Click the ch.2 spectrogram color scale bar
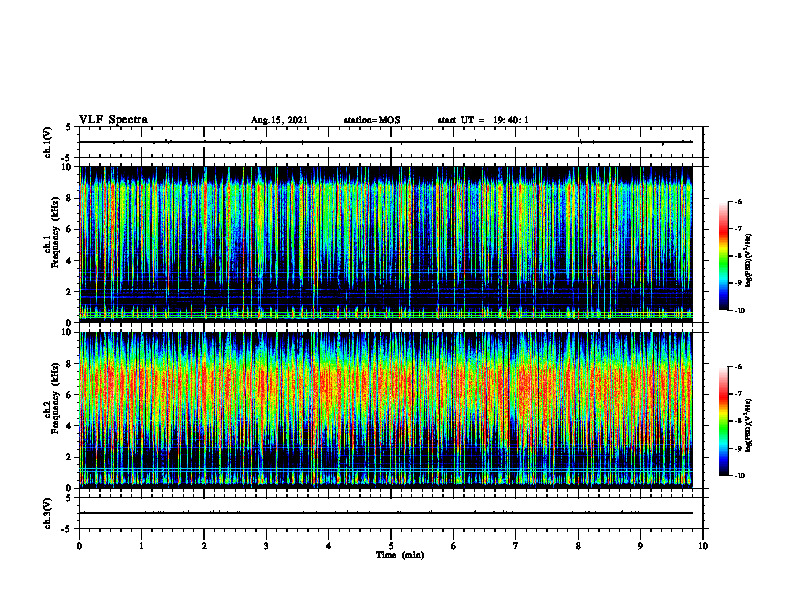792x612 pixels. point(723,421)
